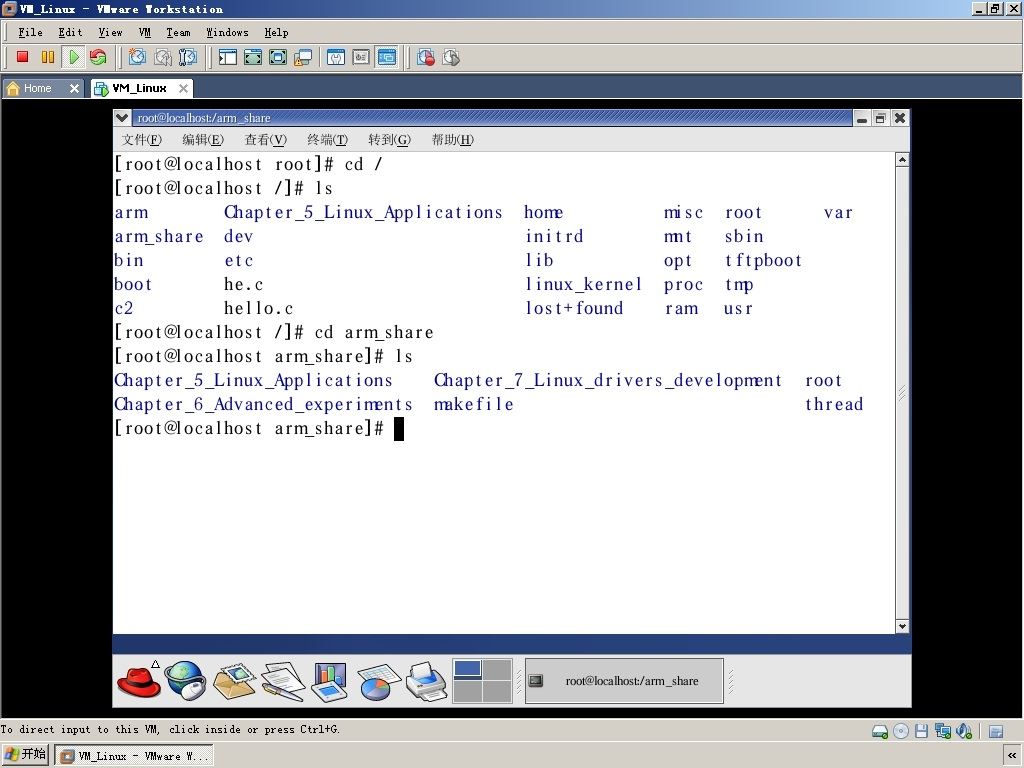Click the rightmost VMware status bar icon

tap(996, 731)
